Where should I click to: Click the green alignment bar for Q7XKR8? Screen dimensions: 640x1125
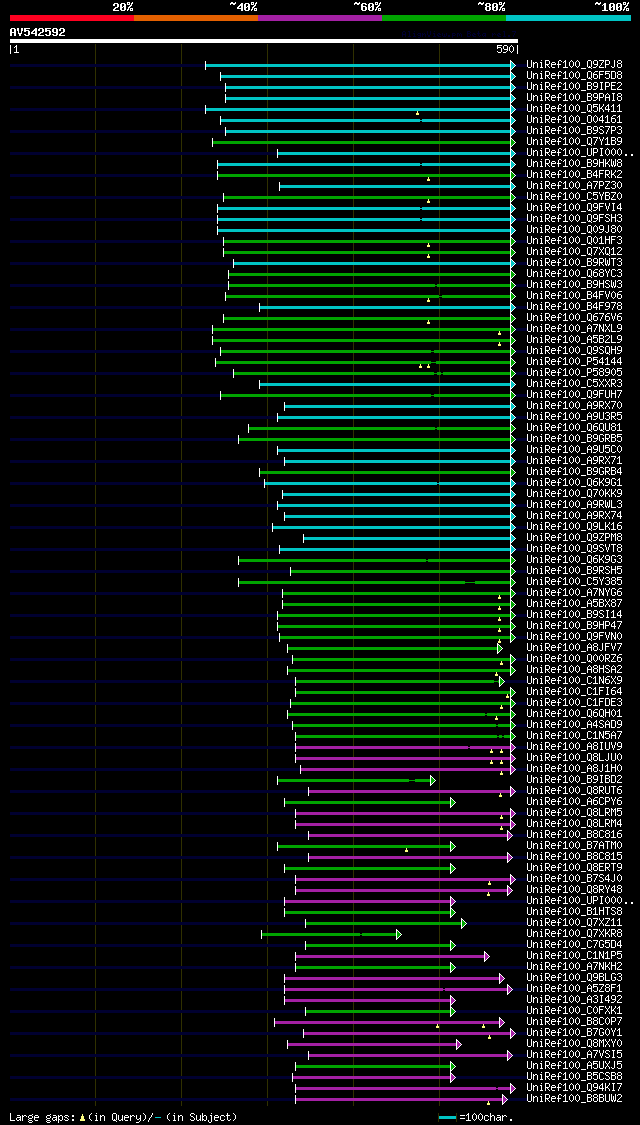[331, 934]
